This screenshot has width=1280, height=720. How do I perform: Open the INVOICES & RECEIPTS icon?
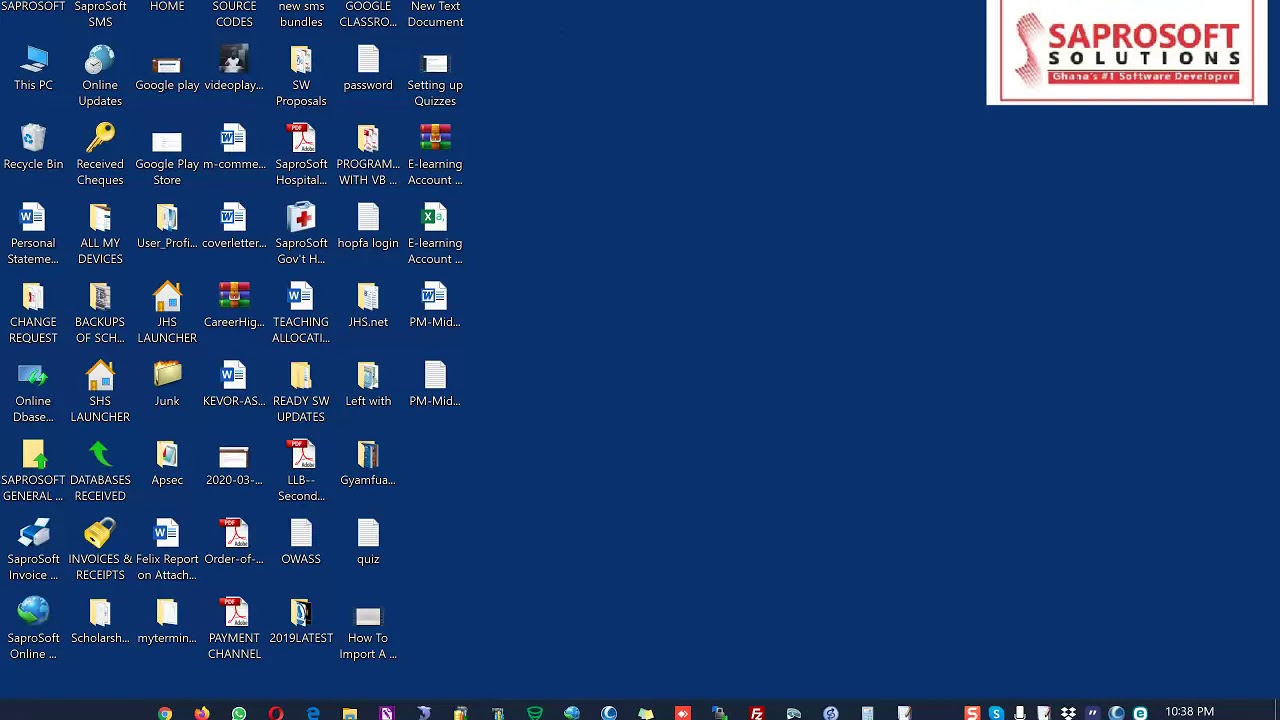[100, 551]
